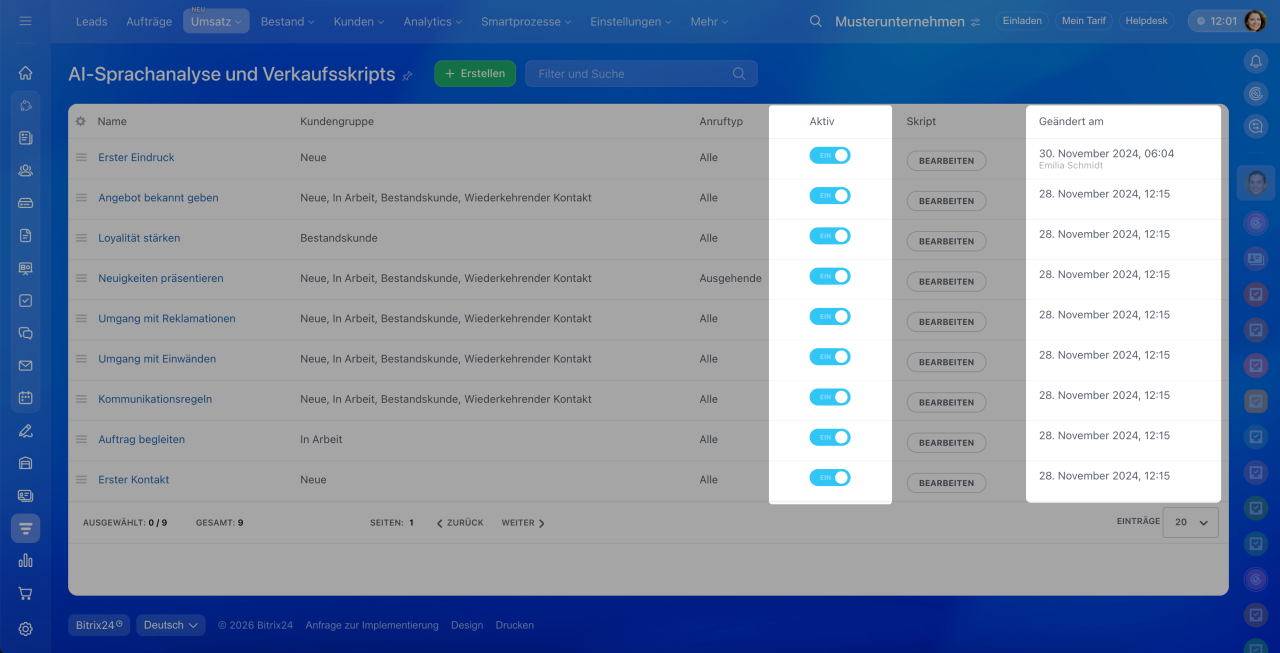
Task: Open the Analytics menu
Action: 432,21
